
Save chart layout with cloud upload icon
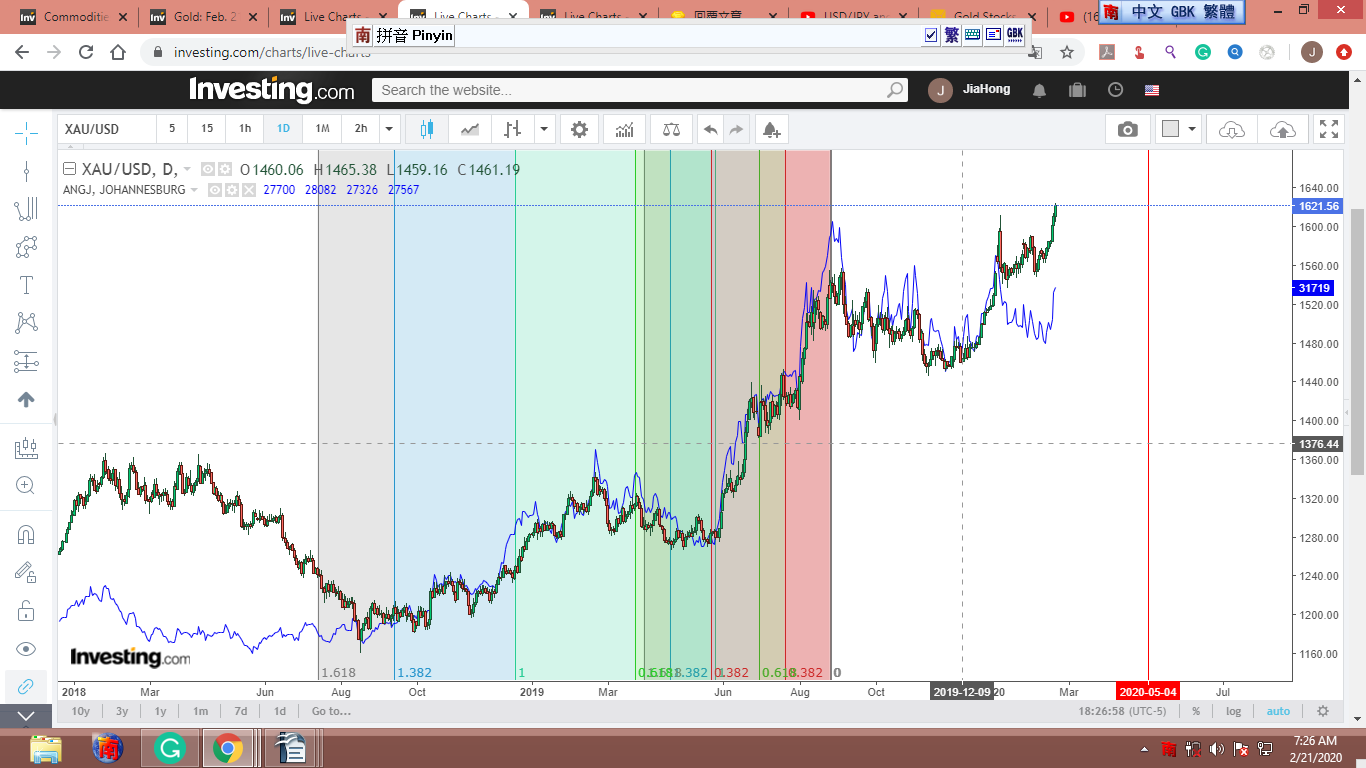tap(1282, 129)
